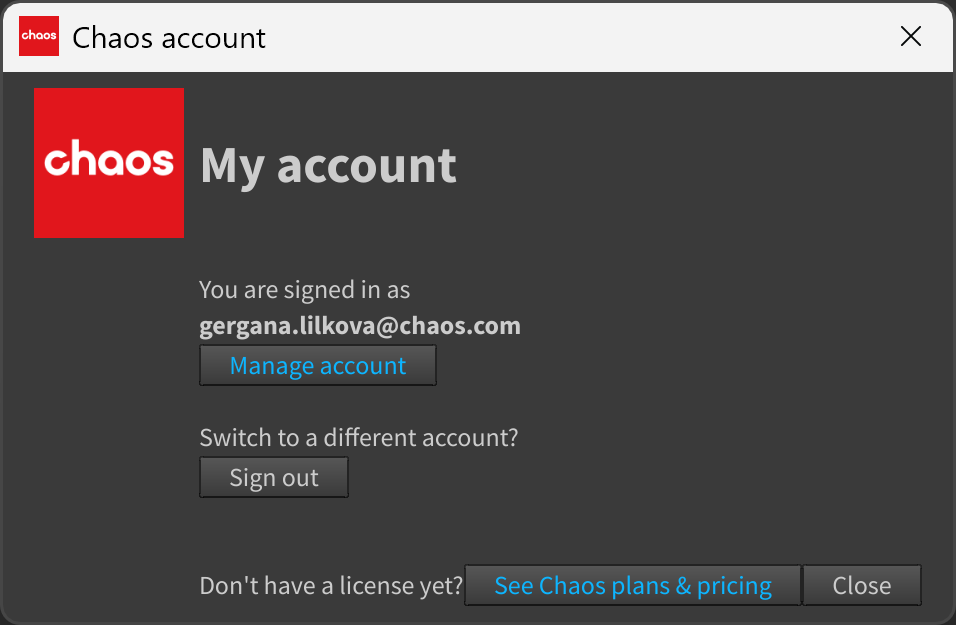The width and height of the screenshot is (956, 625).
Task: Close the dialog with the X icon
Action: (911, 37)
